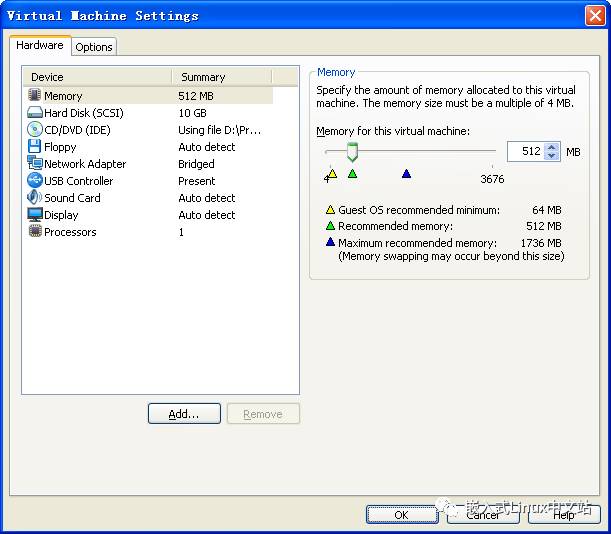Click the Processors count value '1'
Viewport: 611px width, 534px height.
(181, 232)
